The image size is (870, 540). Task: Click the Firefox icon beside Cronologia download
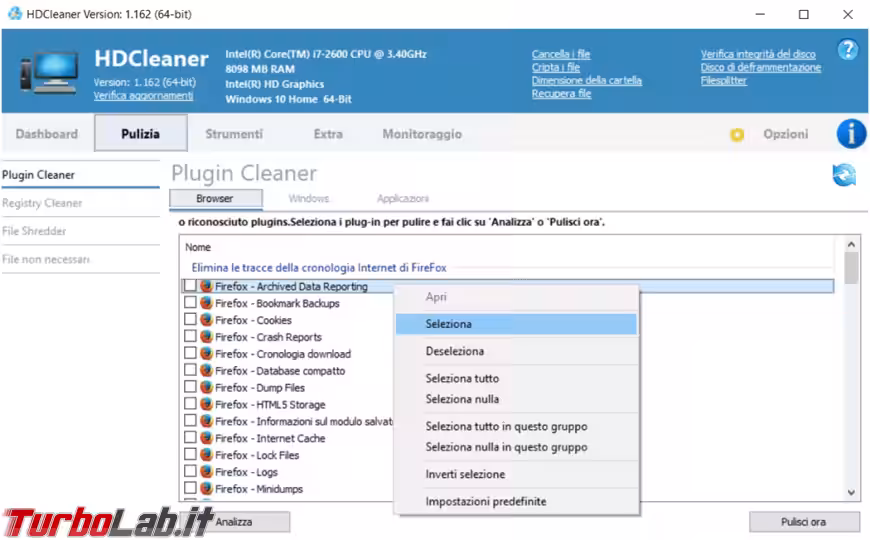(x=206, y=353)
